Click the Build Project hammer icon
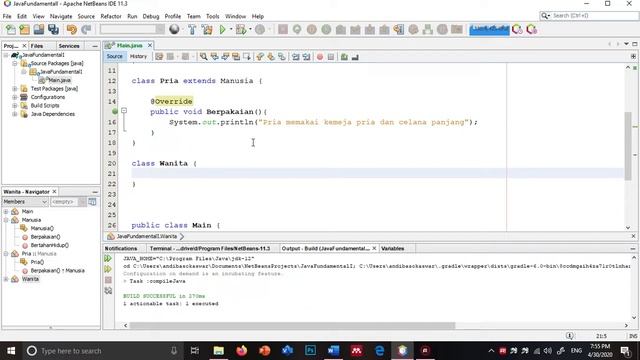Viewport: 640px width, 360px height. pos(192,29)
